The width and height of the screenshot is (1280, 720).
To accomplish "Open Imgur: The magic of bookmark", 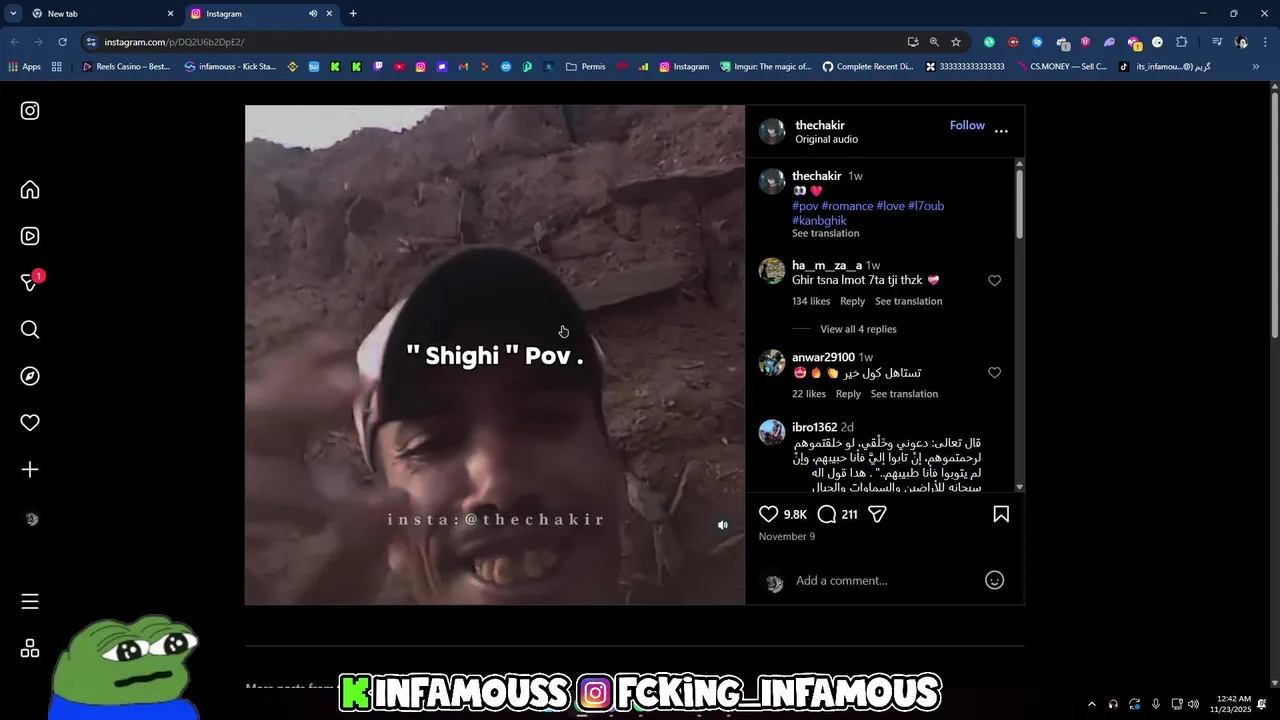I will [765, 67].
